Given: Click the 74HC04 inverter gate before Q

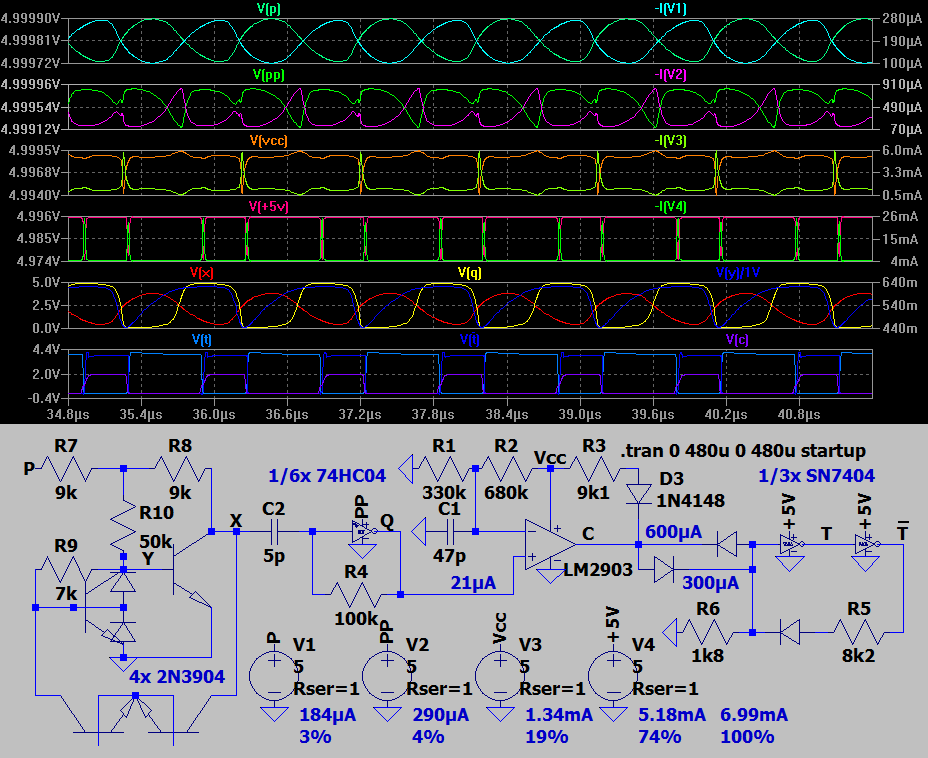Looking at the screenshot, I should 358,531.
